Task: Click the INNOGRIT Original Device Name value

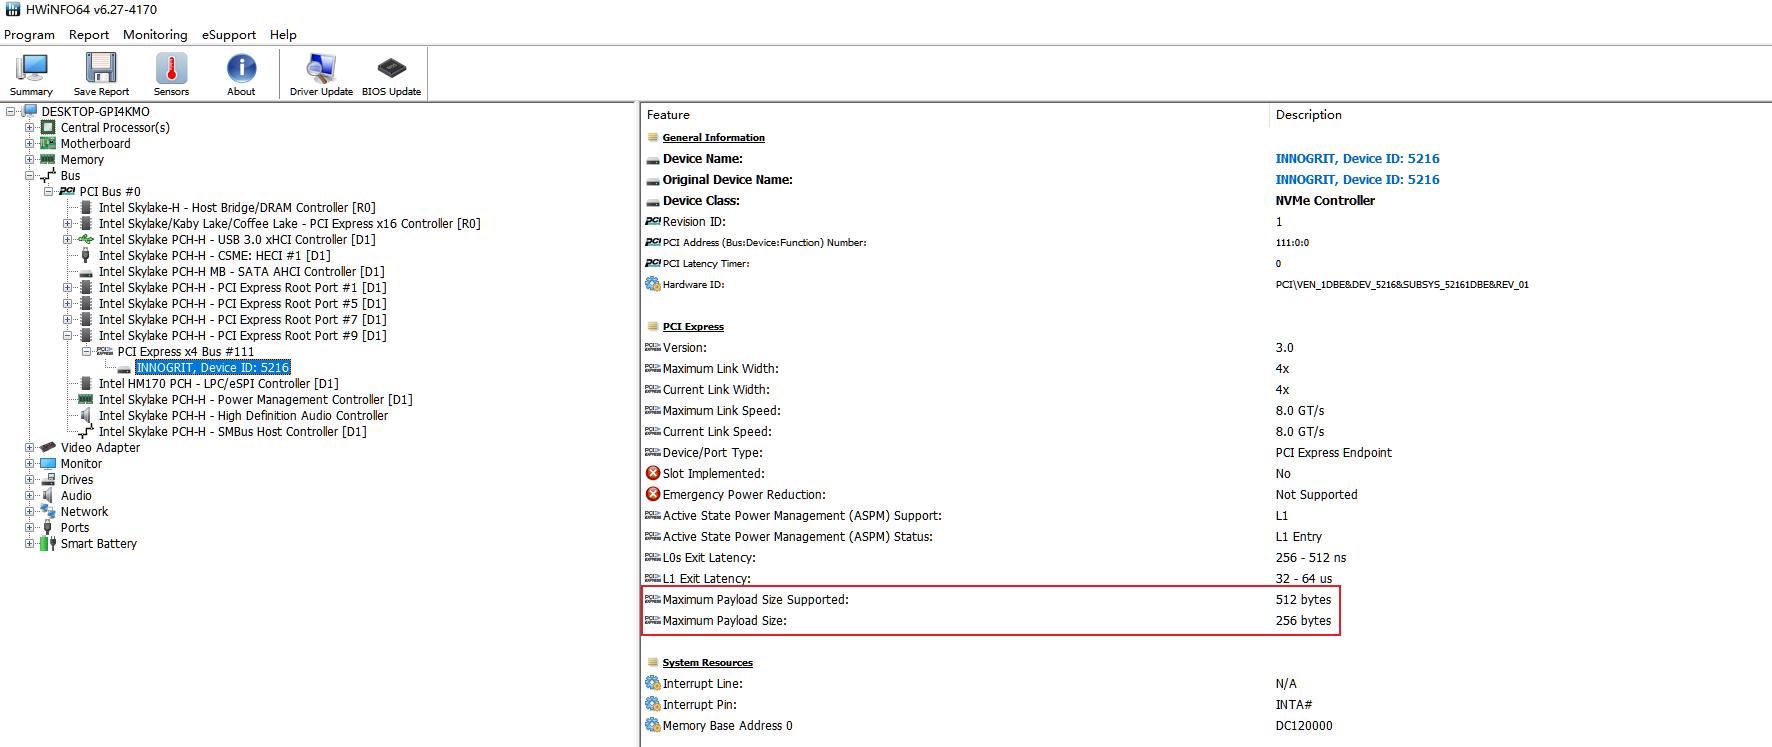Action: [x=1357, y=180]
